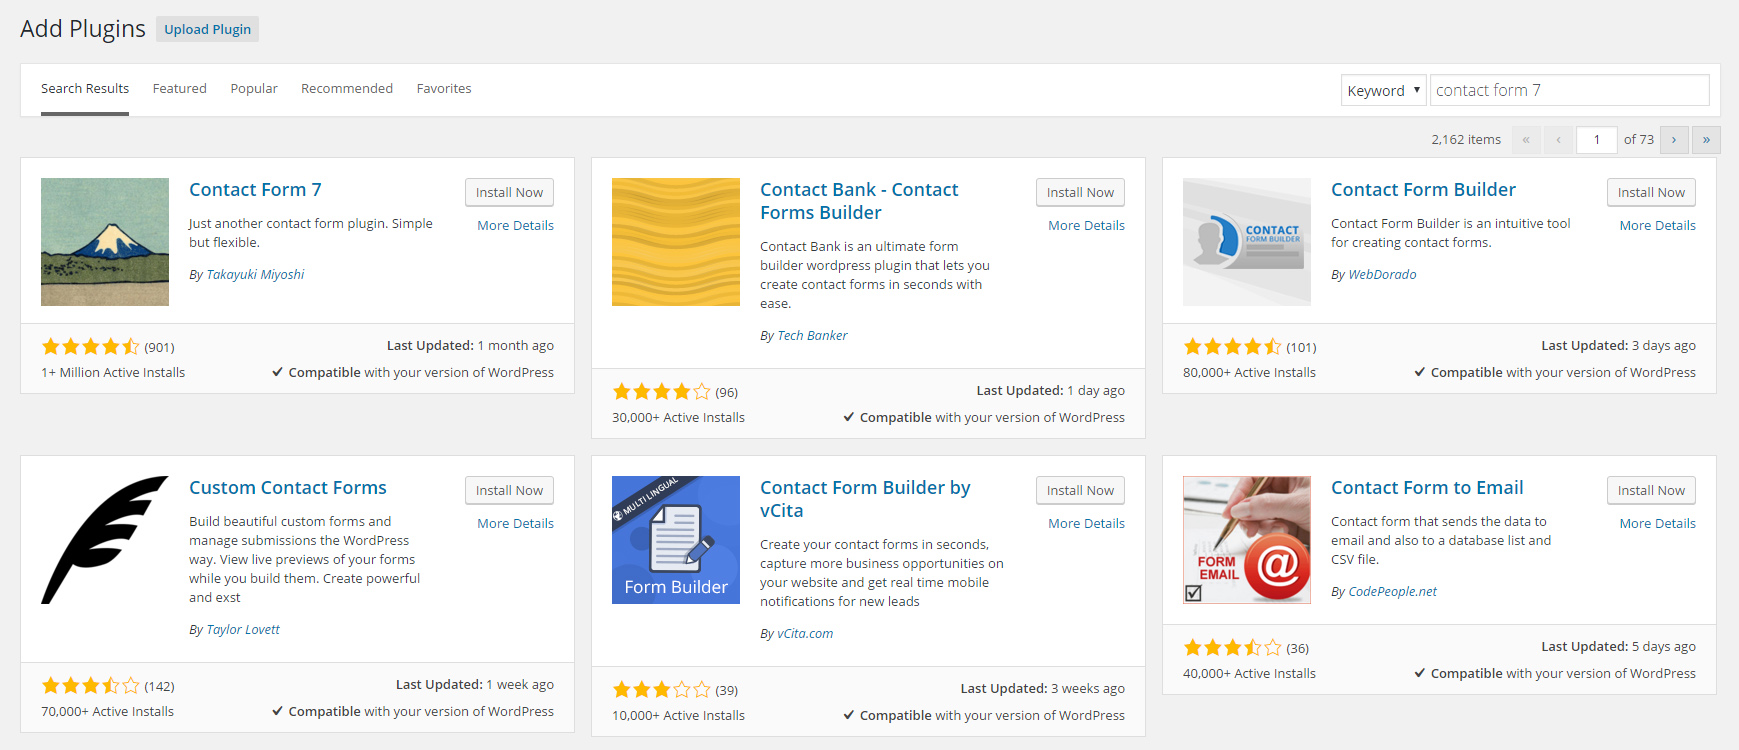The image size is (1739, 750).
Task: Click the Contact Form Builder plugin icon
Action: [x=1247, y=242]
